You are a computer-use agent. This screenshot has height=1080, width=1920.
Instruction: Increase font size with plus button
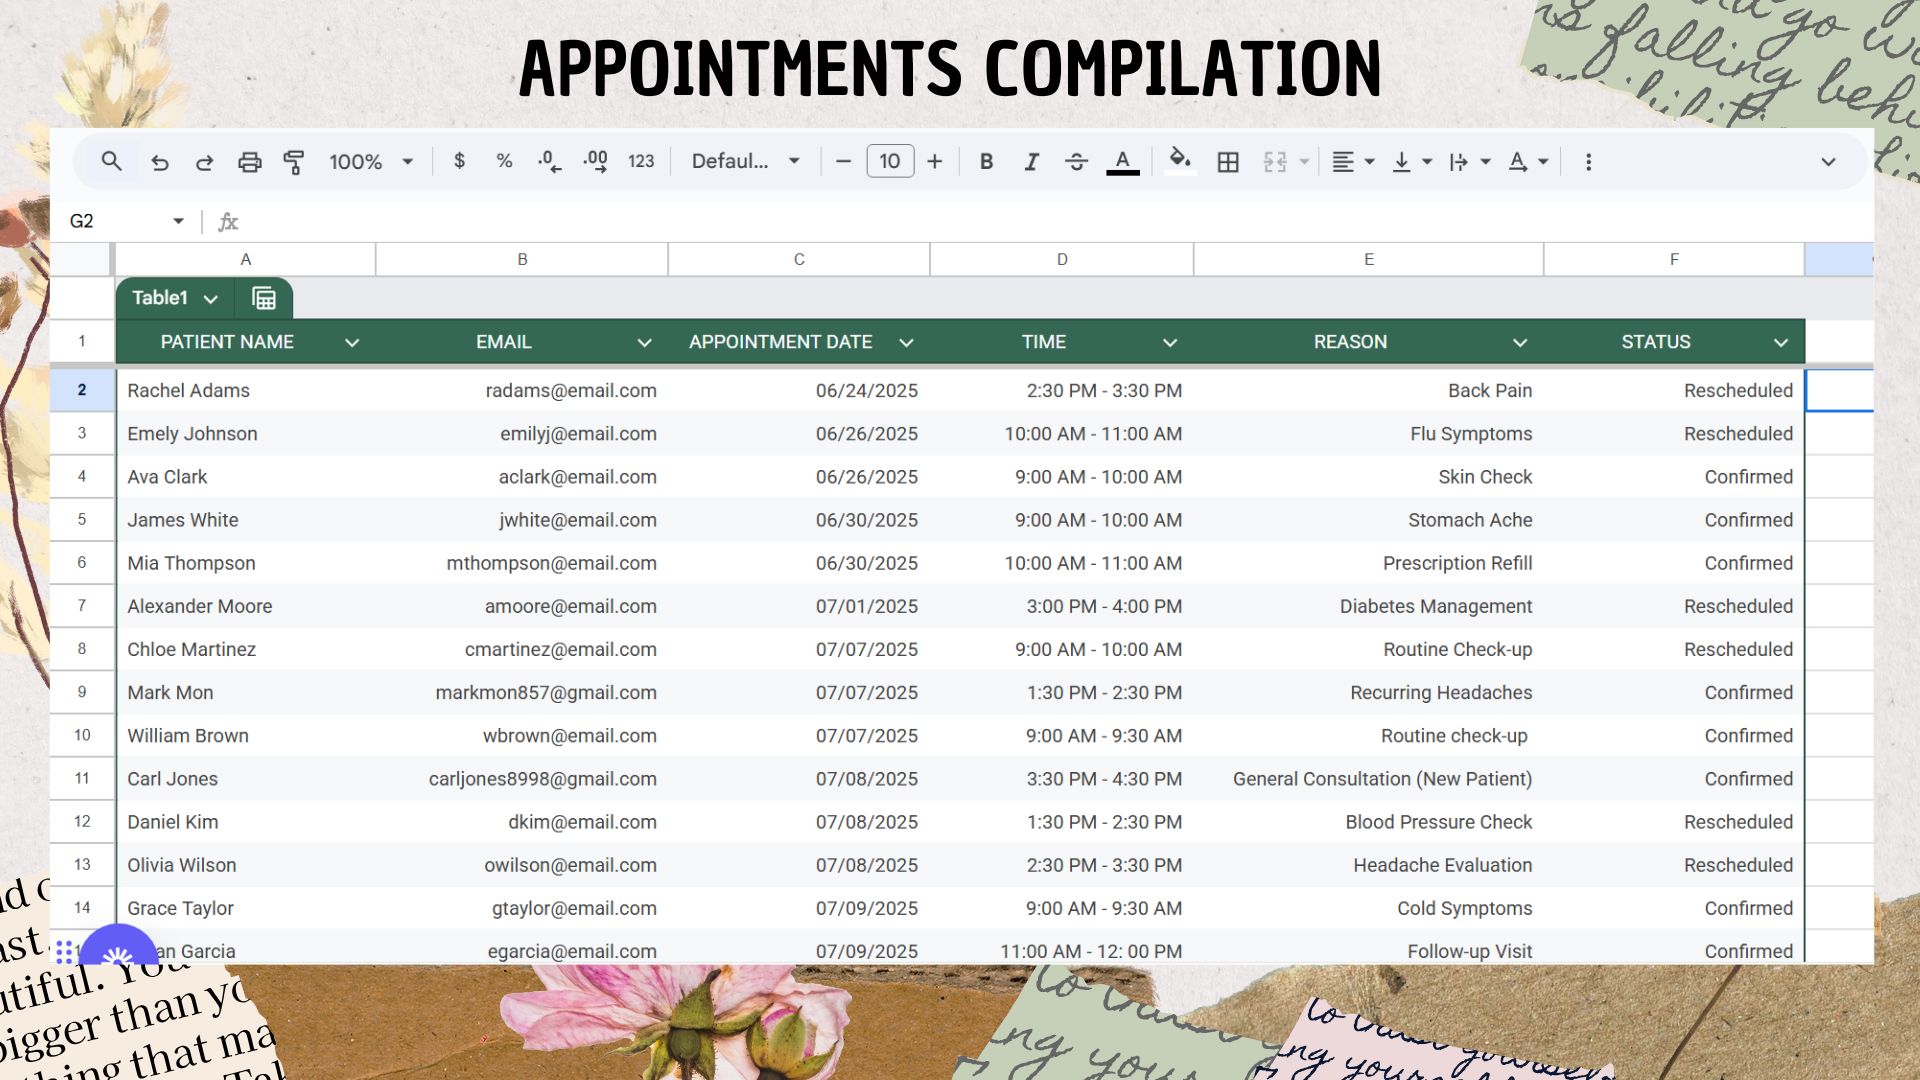click(935, 161)
